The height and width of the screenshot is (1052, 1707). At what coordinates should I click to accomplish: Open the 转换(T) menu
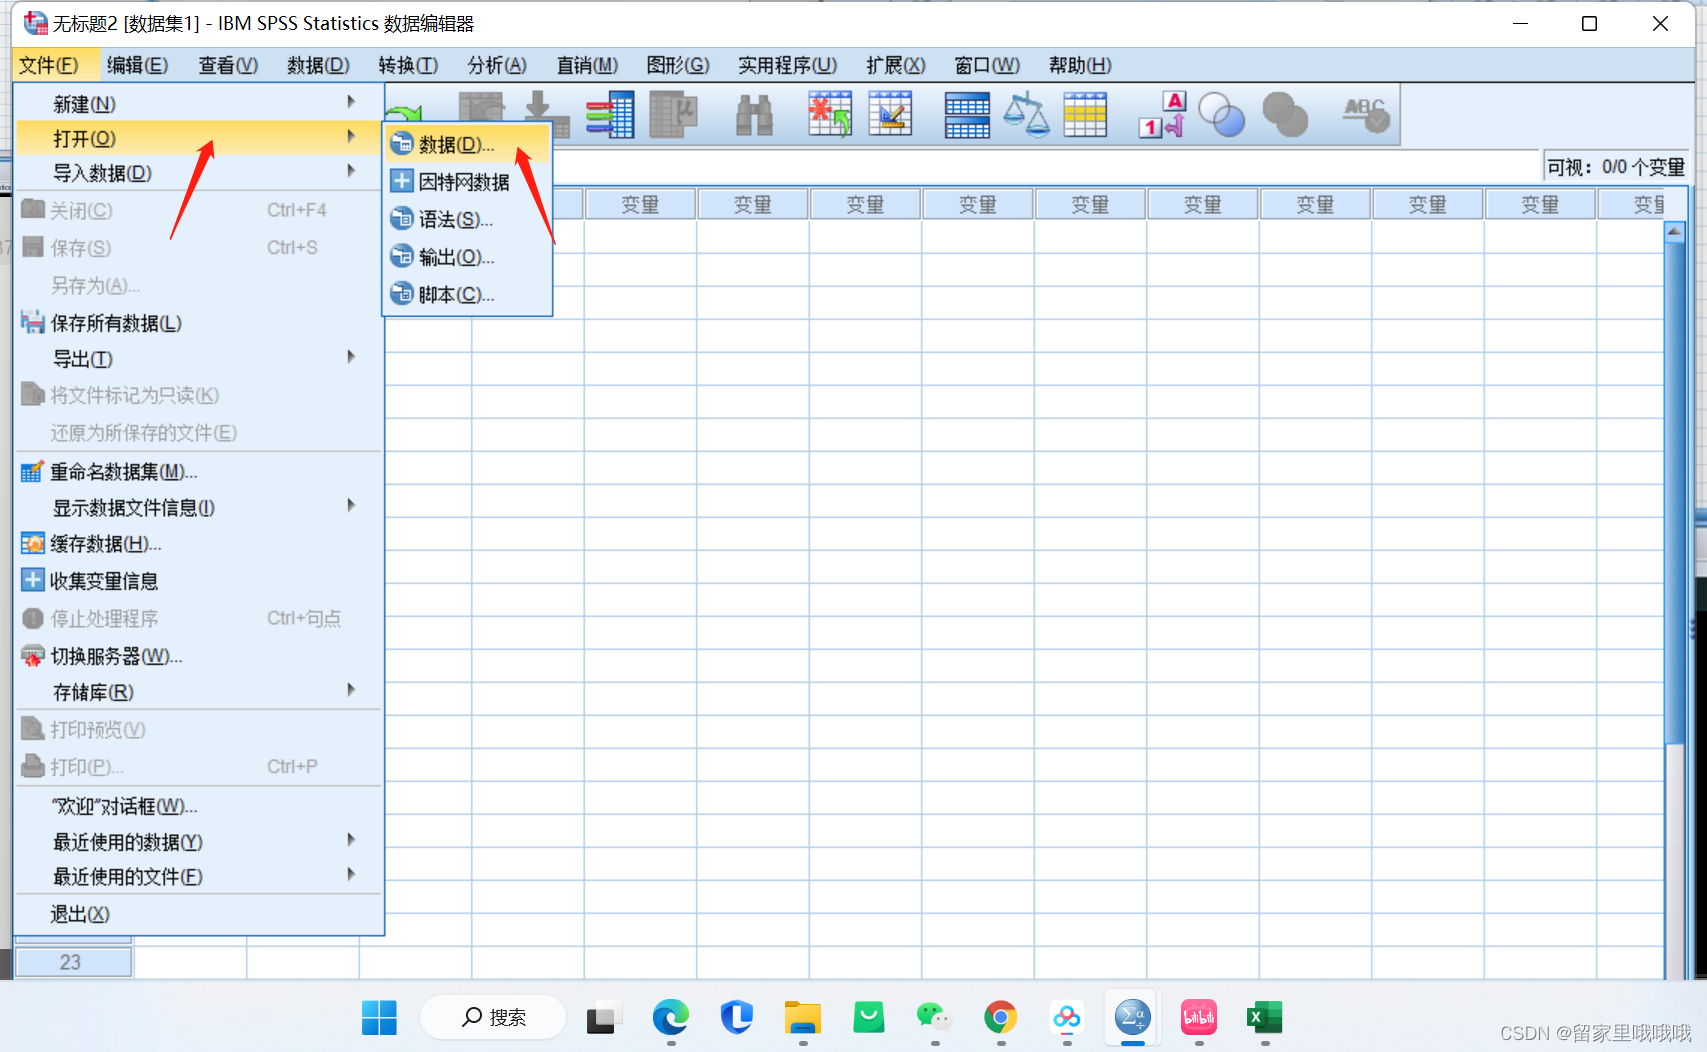(408, 65)
